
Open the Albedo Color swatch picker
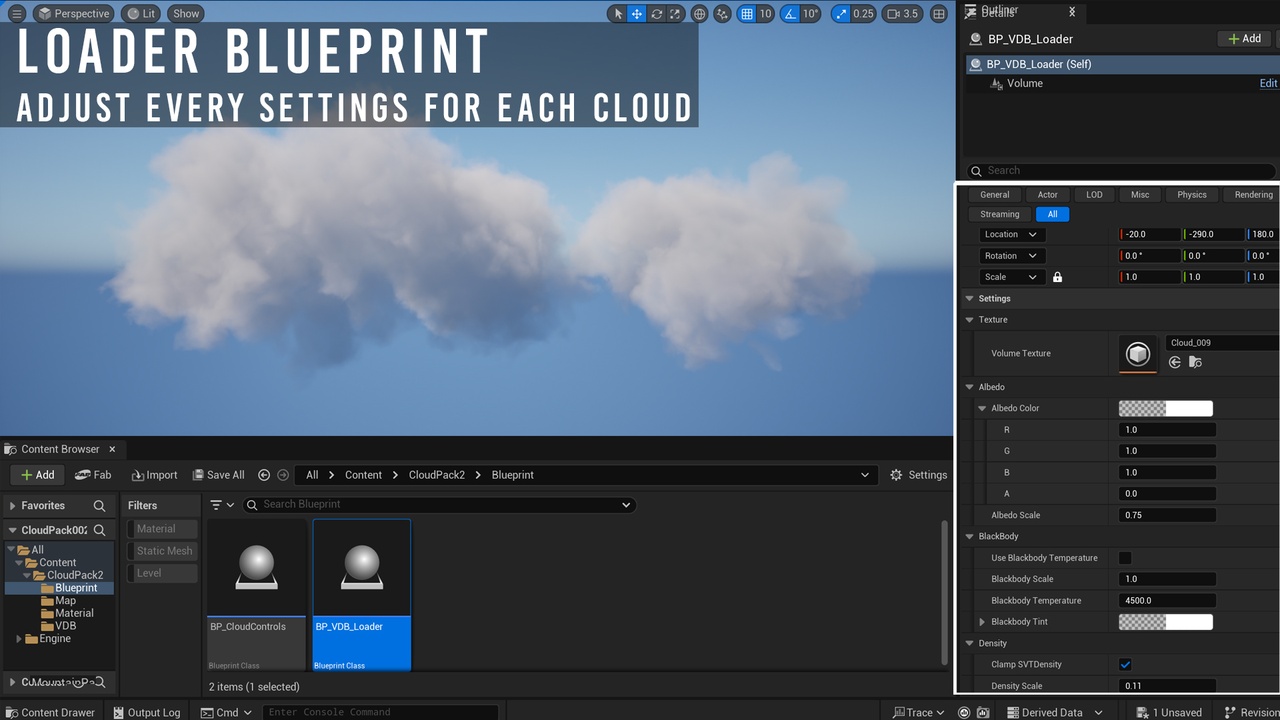coord(1165,408)
